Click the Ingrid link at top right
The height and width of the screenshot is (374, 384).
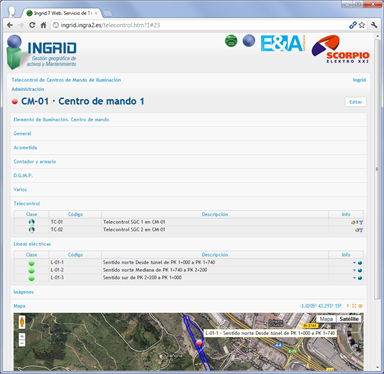click(x=359, y=80)
